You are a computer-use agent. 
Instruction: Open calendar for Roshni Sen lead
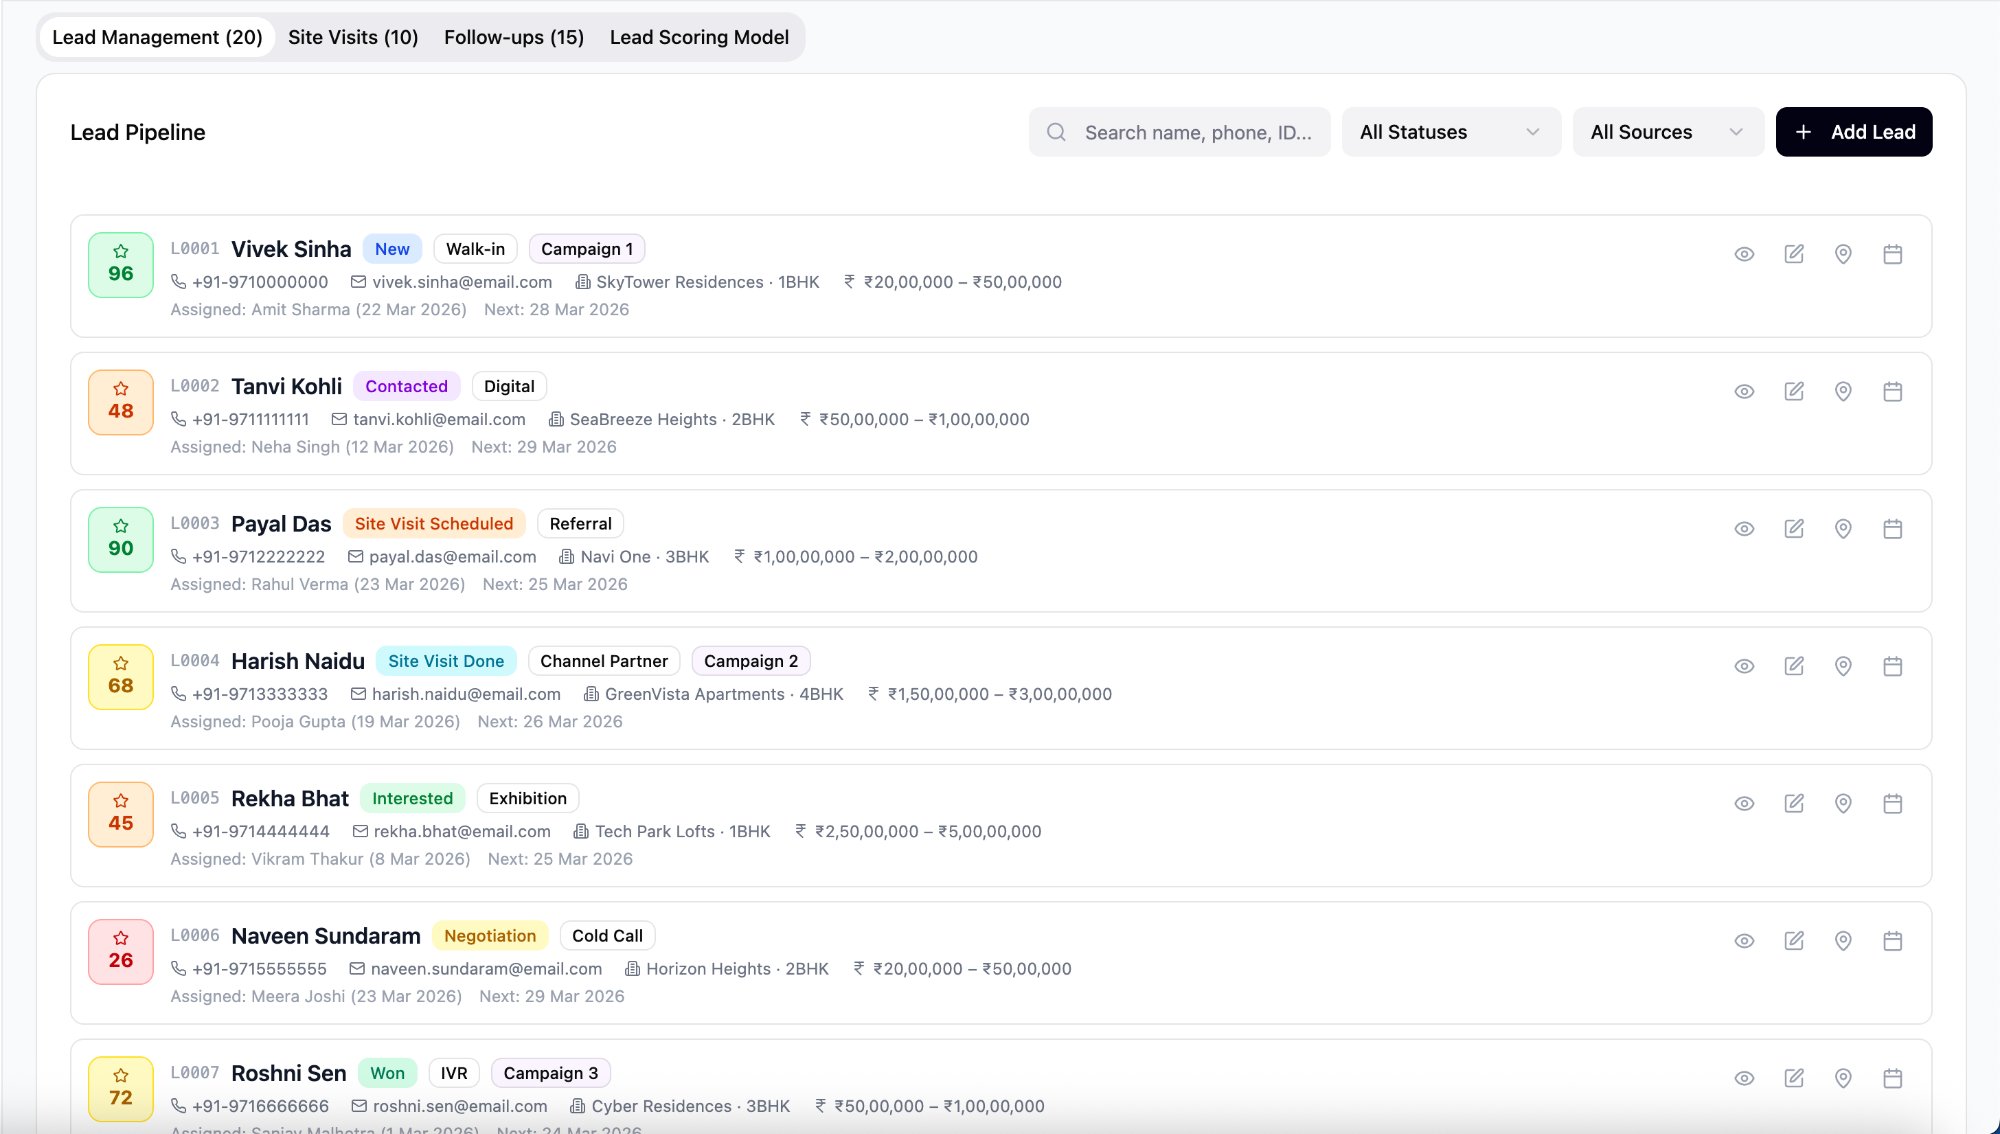pyautogui.click(x=1892, y=1078)
